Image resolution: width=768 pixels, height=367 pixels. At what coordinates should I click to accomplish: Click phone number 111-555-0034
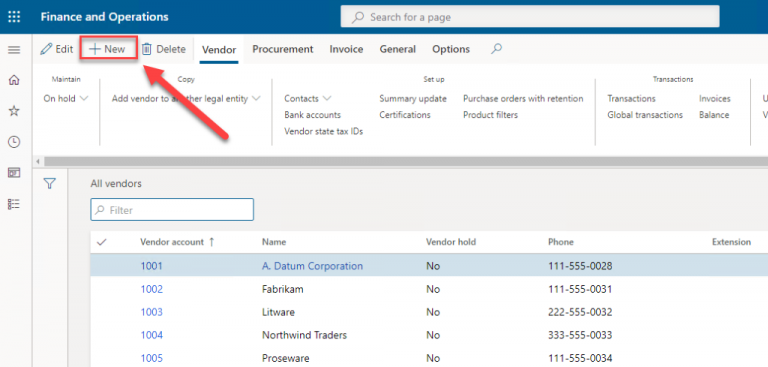pyautogui.click(x=580, y=358)
